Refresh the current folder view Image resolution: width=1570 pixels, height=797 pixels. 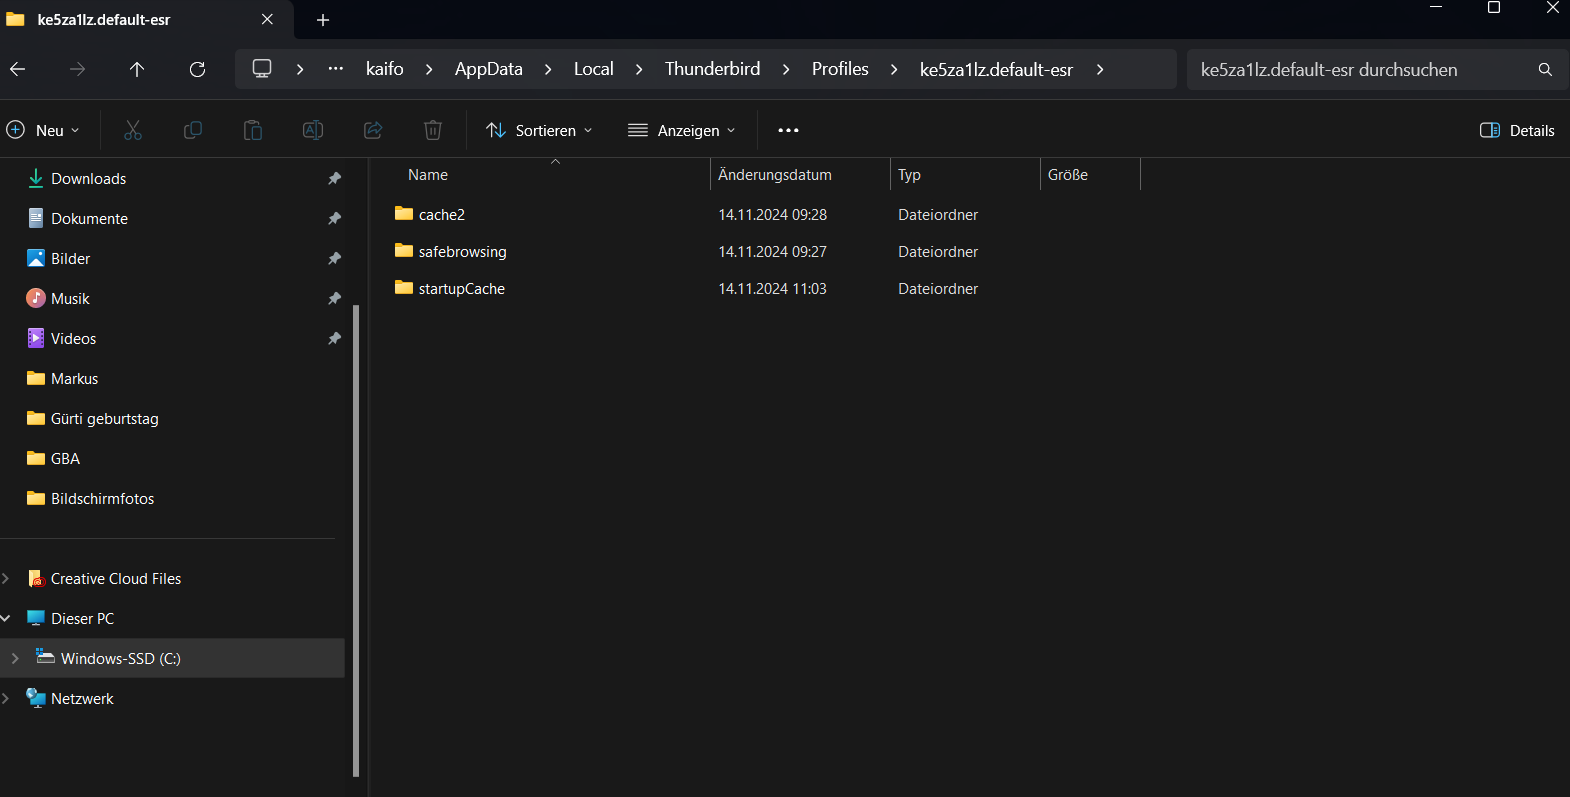[x=197, y=69]
